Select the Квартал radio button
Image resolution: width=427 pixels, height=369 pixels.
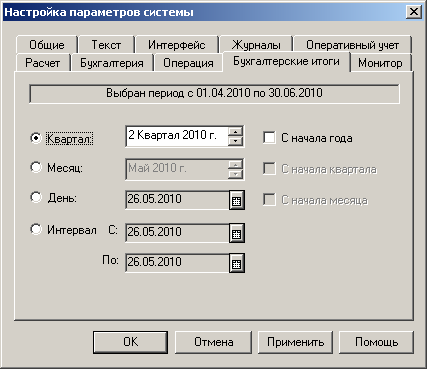[x=36, y=138]
